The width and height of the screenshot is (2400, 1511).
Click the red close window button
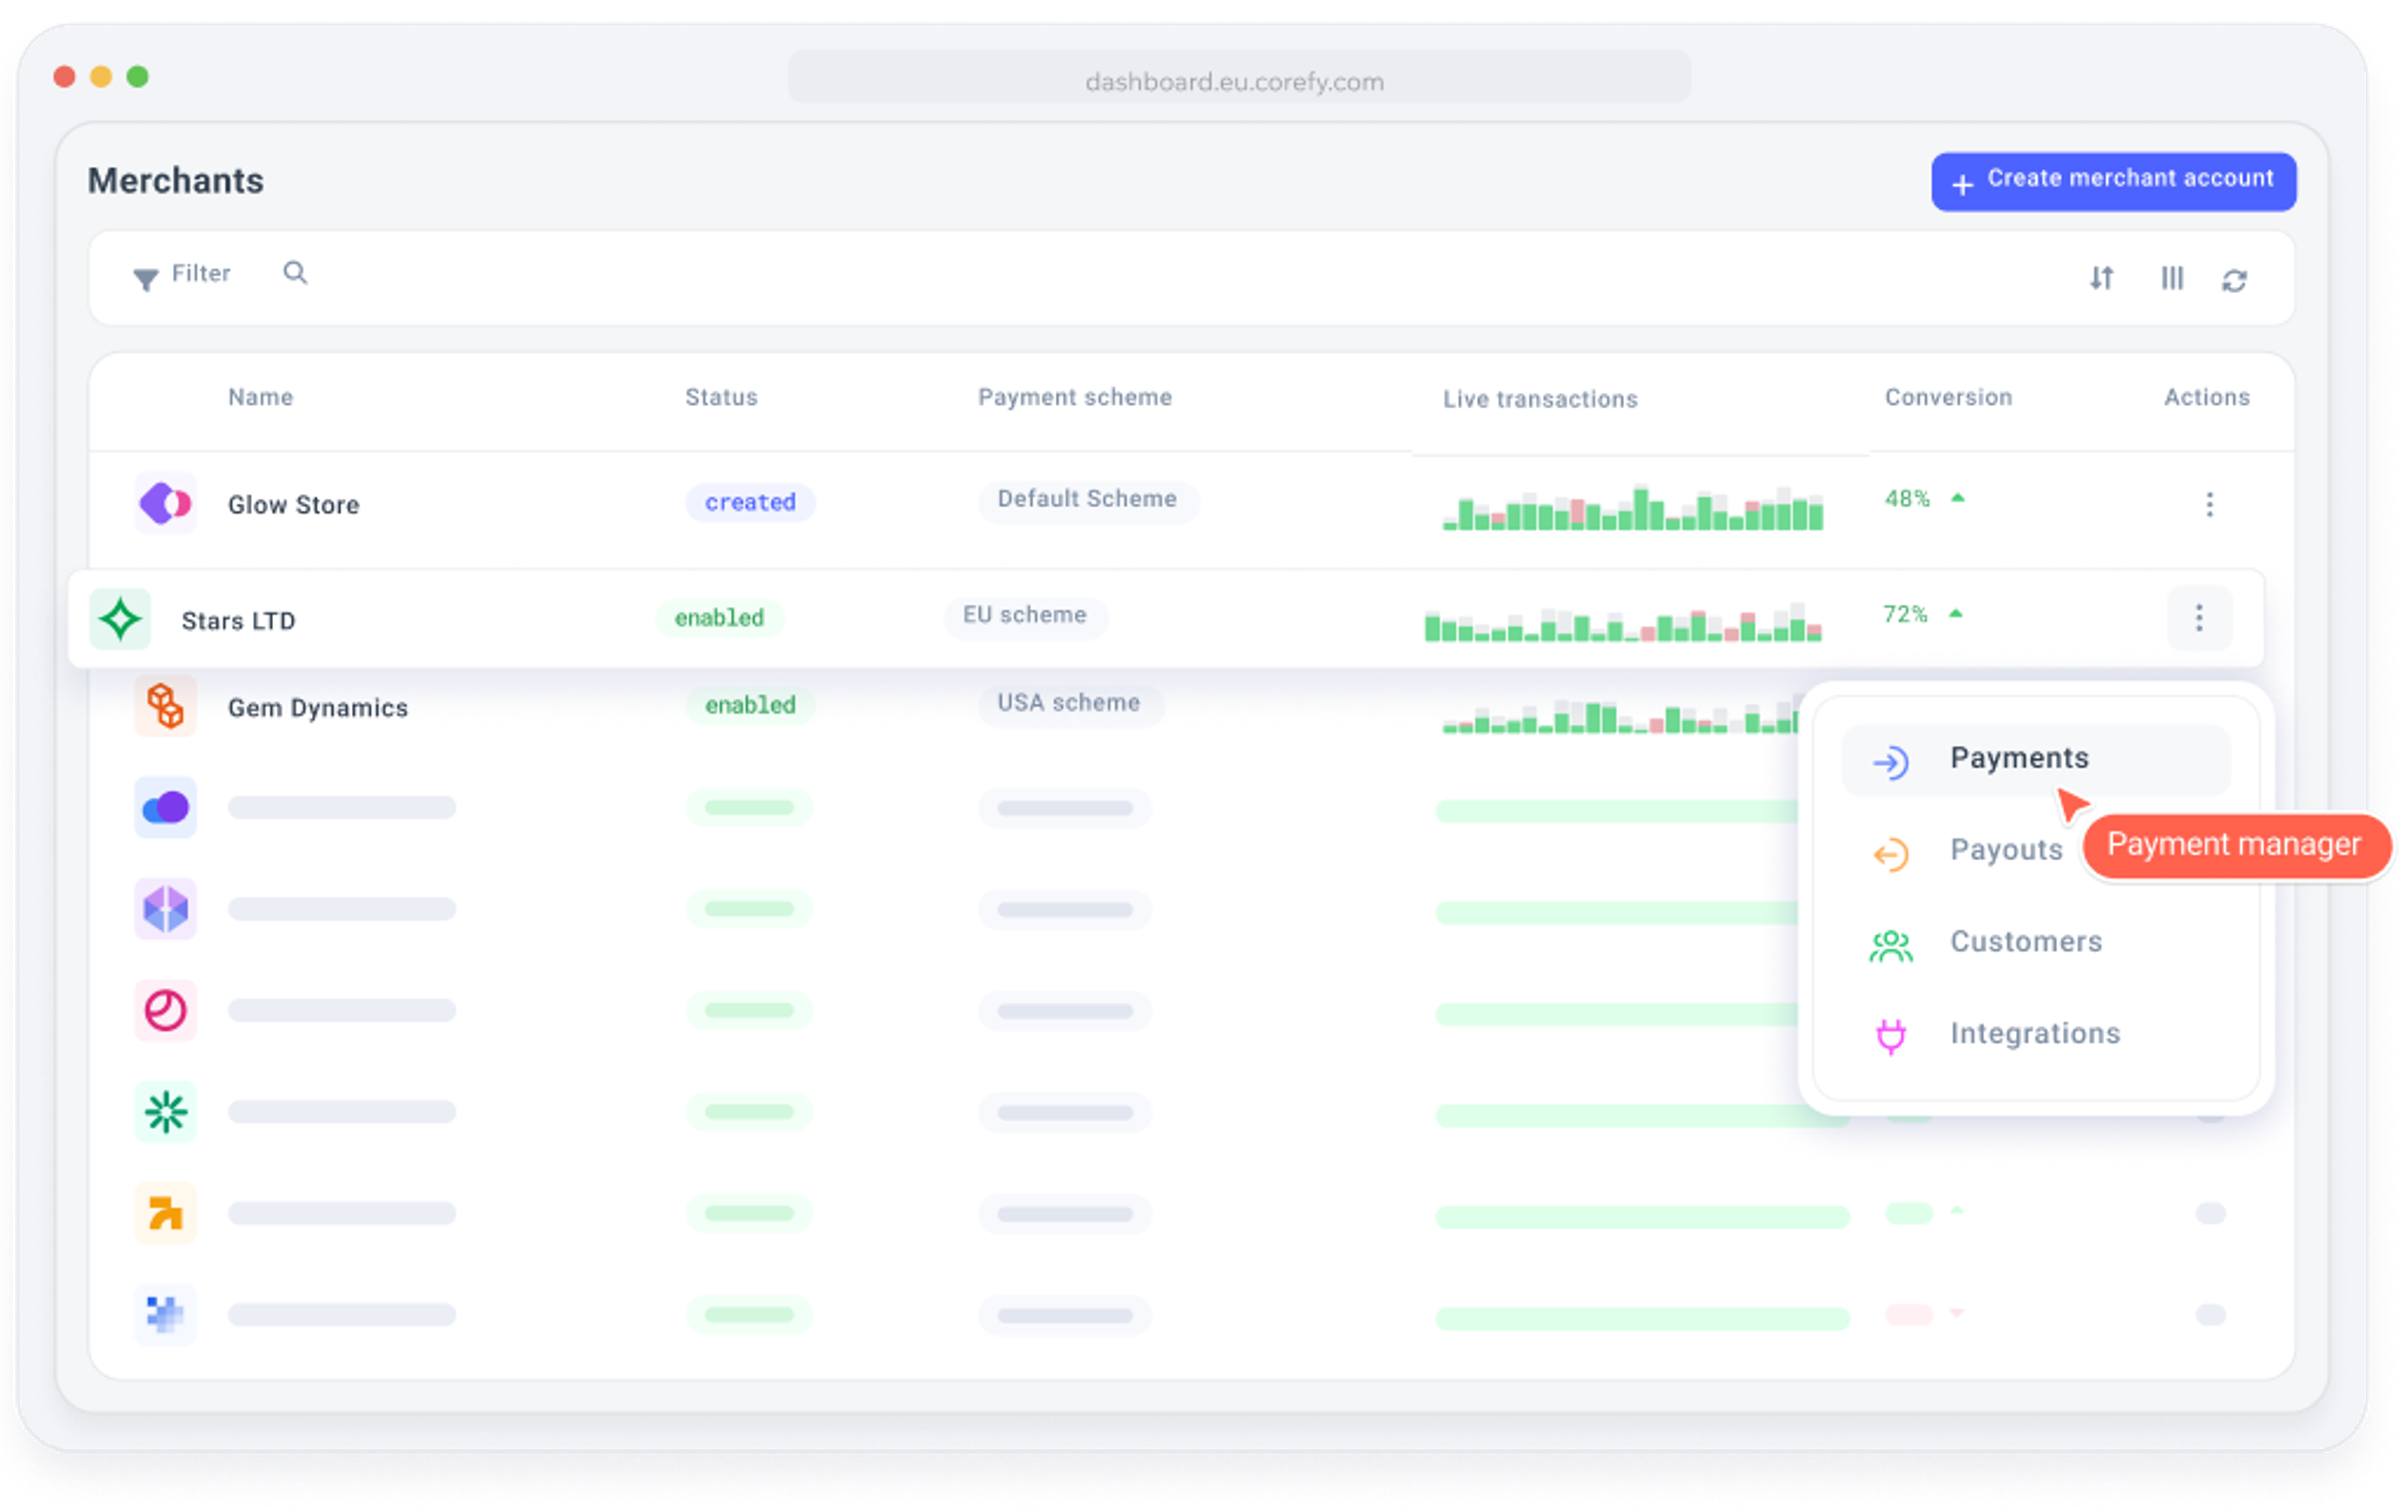64,77
